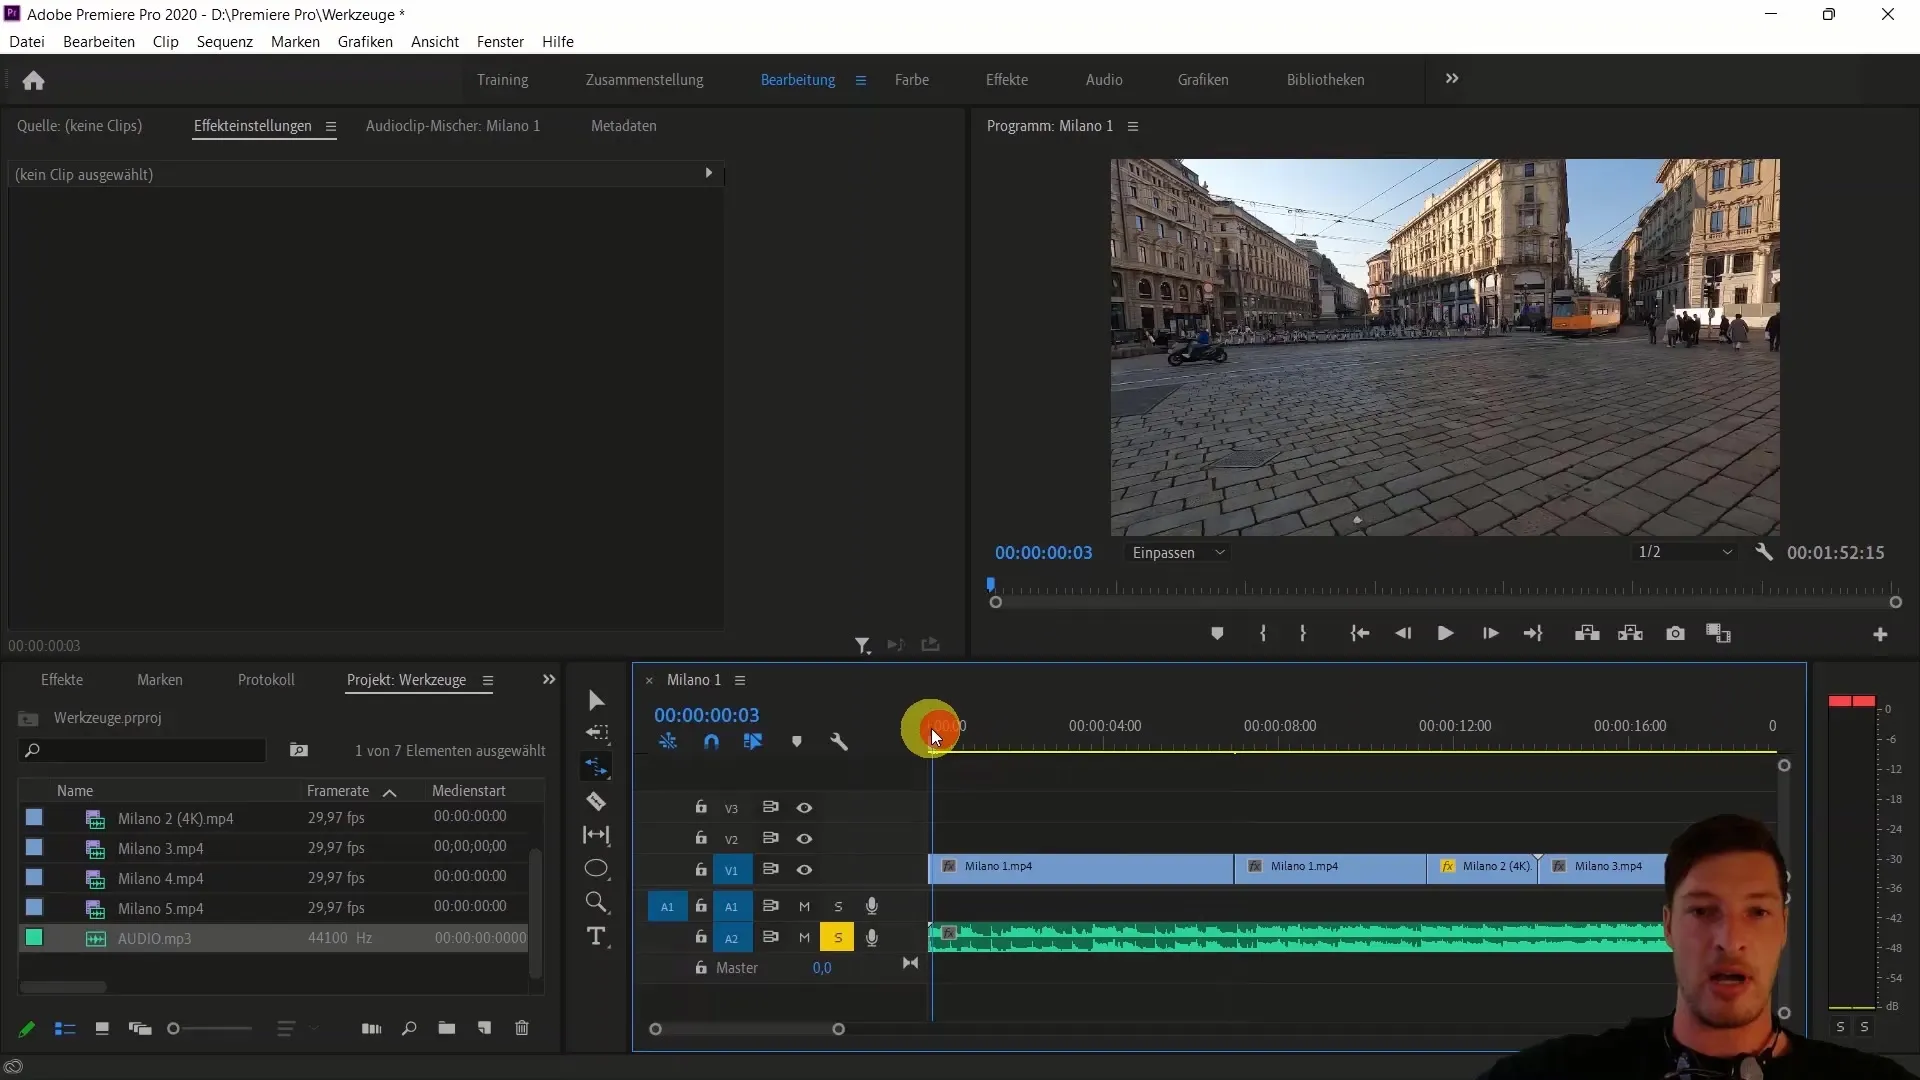Select AUDIO.mp3 in project list
Image resolution: width=1920 pixels, height=1080 pixels.
coord(272,938)
